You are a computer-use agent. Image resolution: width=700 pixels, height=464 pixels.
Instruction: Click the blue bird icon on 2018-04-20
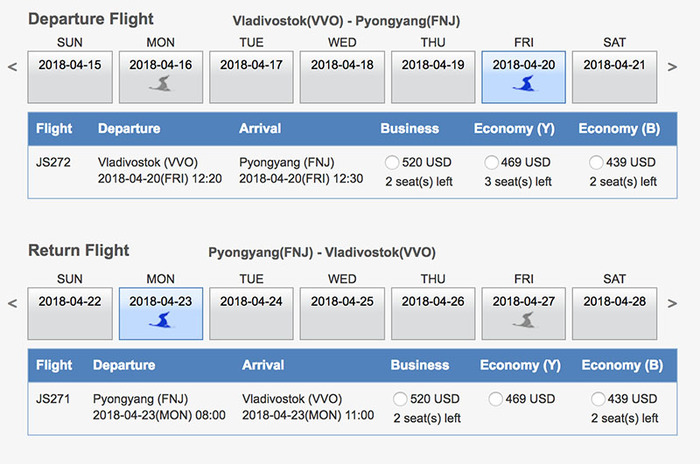pyautogui.click(x=523, y=86)
